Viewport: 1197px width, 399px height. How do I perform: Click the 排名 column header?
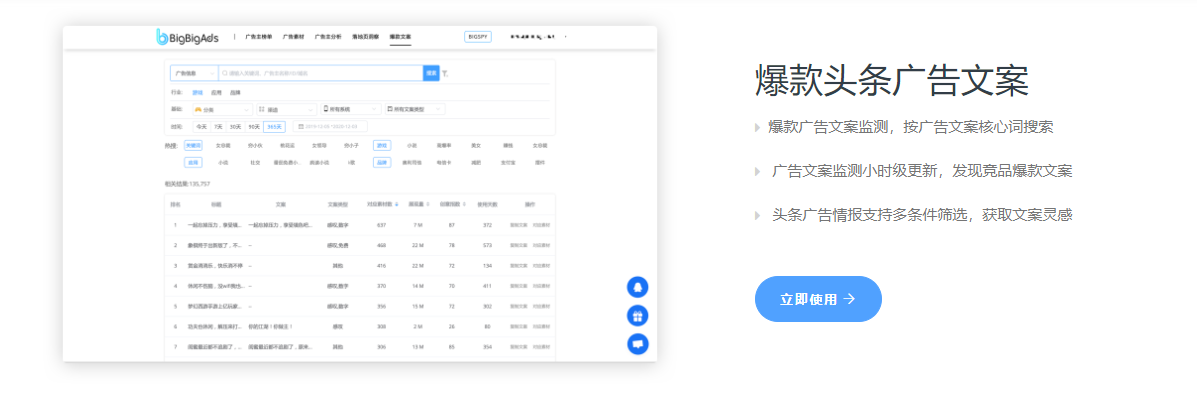pyautogui.click(x=175, y=204)
